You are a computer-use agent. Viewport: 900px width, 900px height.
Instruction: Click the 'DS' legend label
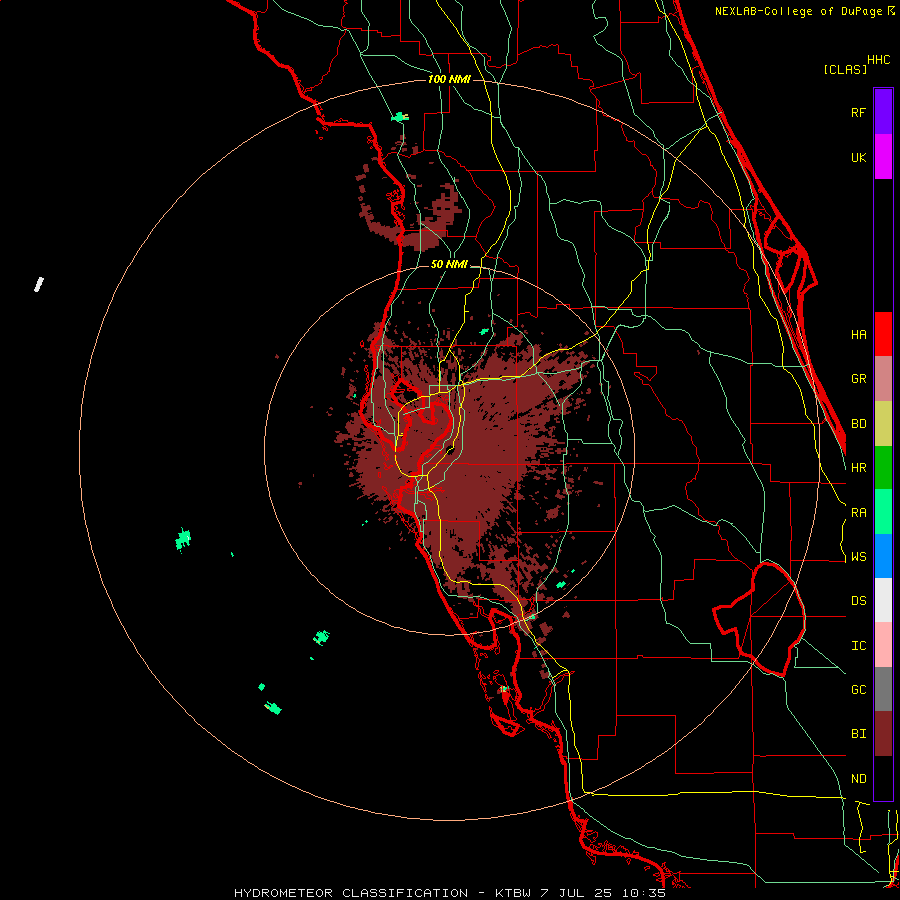(858, 601)
